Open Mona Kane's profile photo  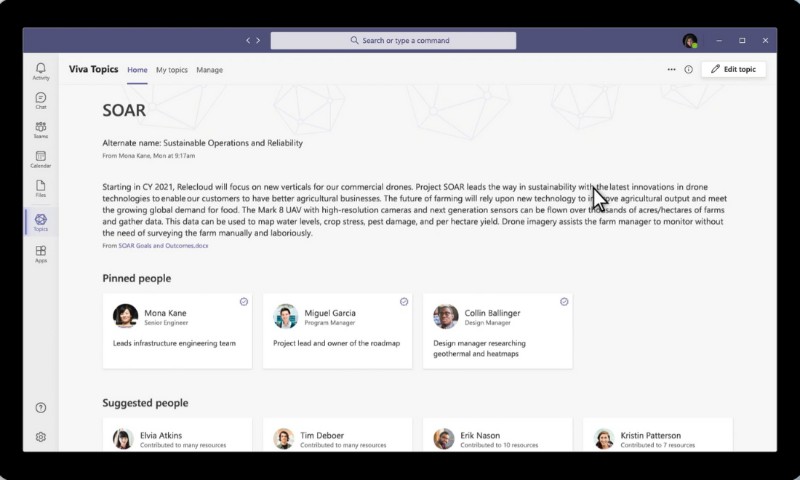tap(126, 316)
